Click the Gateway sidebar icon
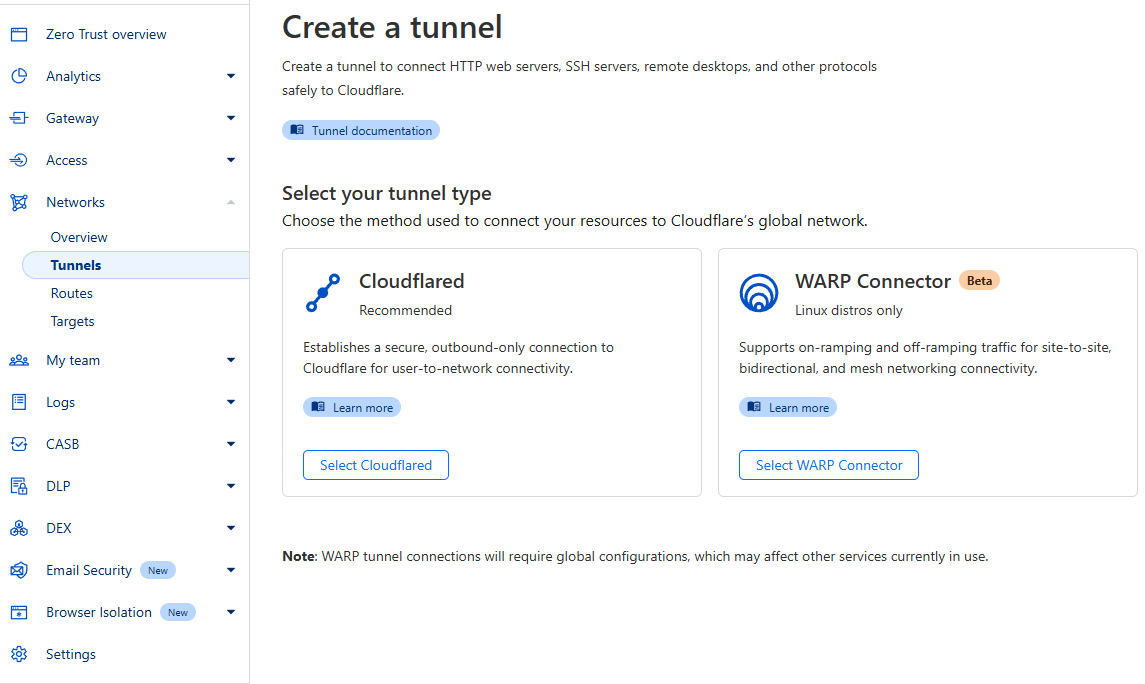 point(18,119)
